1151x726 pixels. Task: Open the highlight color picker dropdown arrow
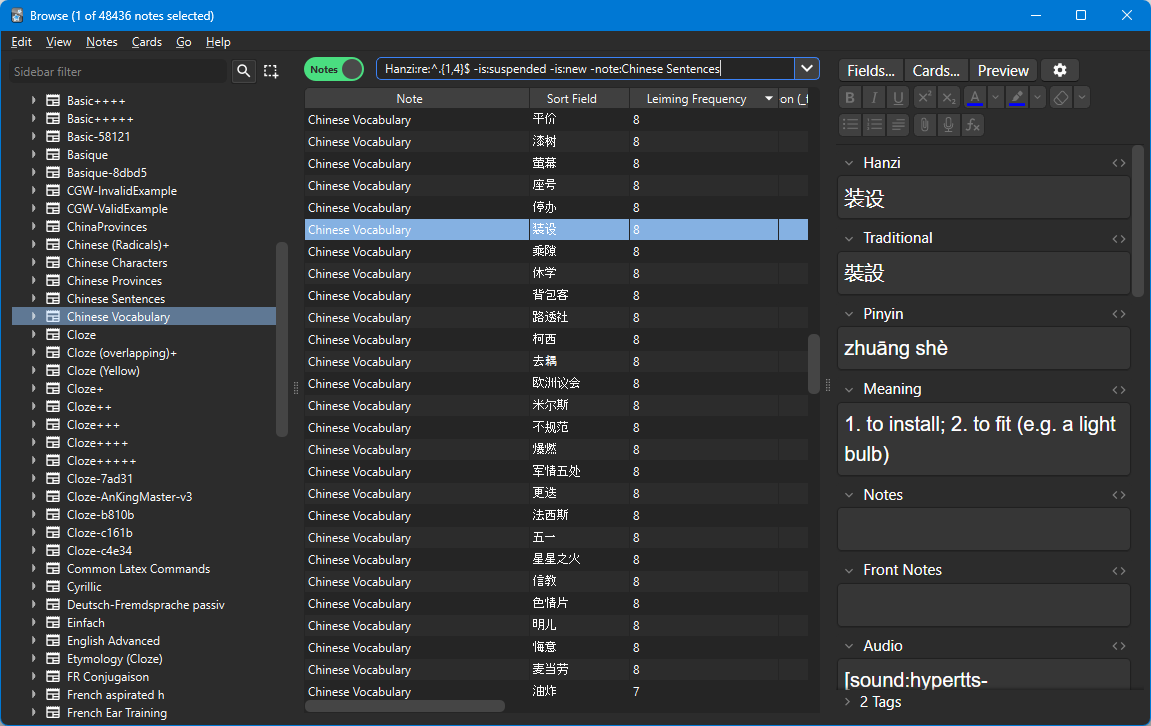tap(1037, 98)
